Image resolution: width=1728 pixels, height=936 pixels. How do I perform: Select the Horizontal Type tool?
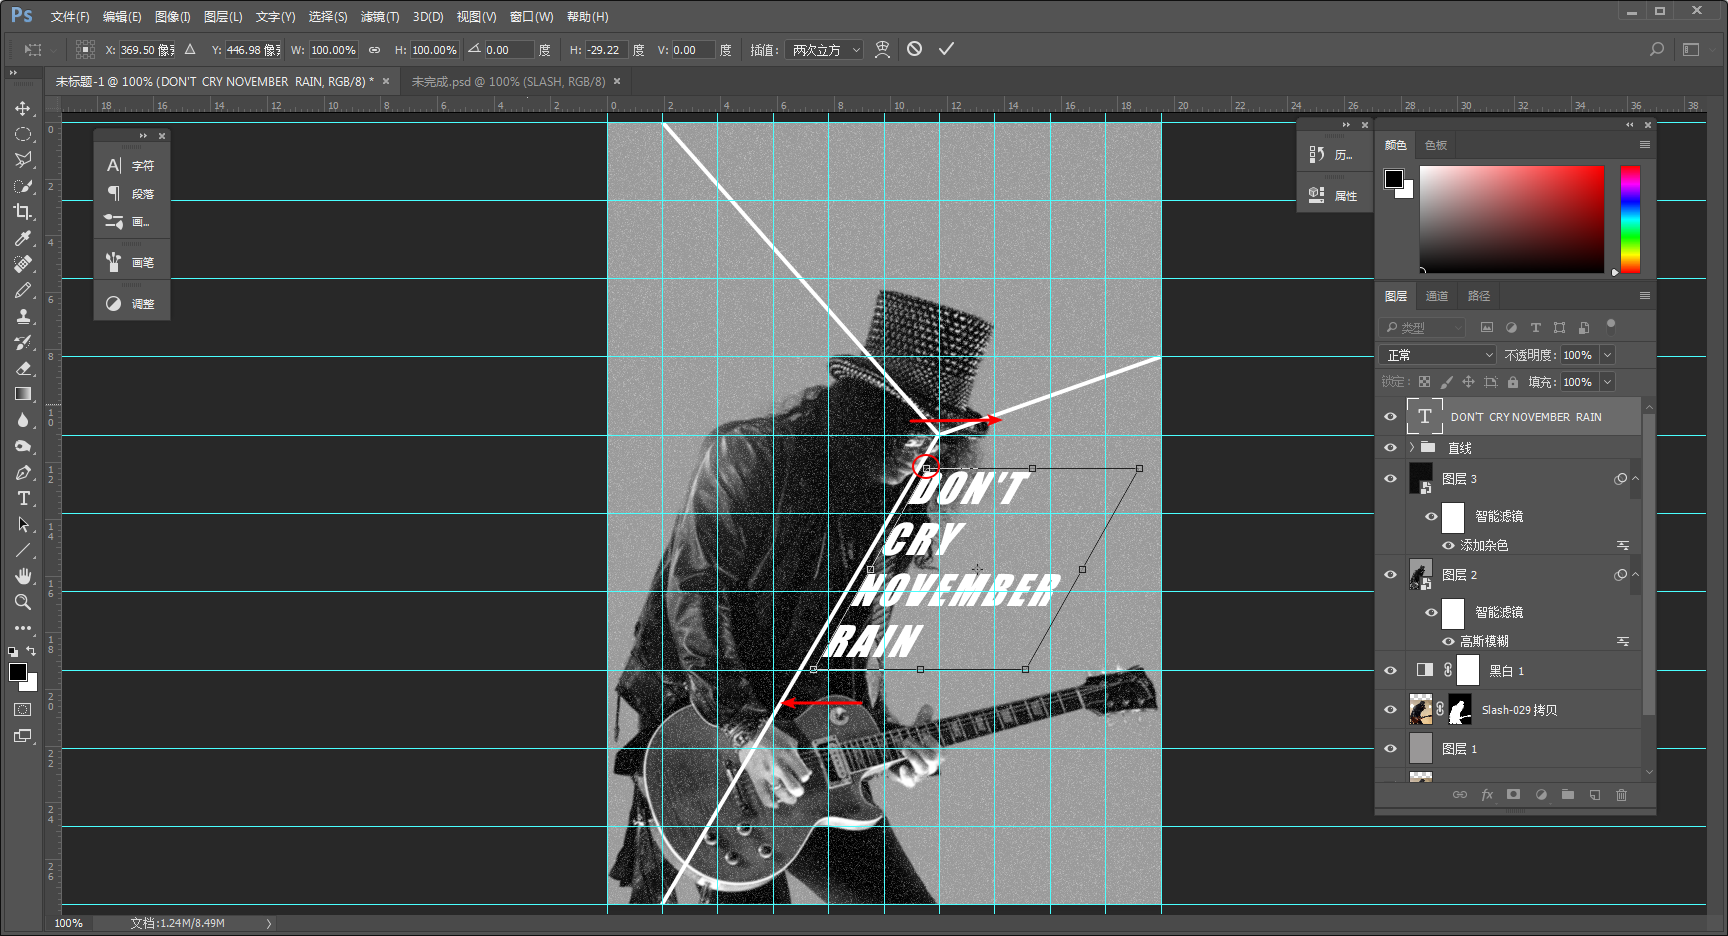[23, 498]
